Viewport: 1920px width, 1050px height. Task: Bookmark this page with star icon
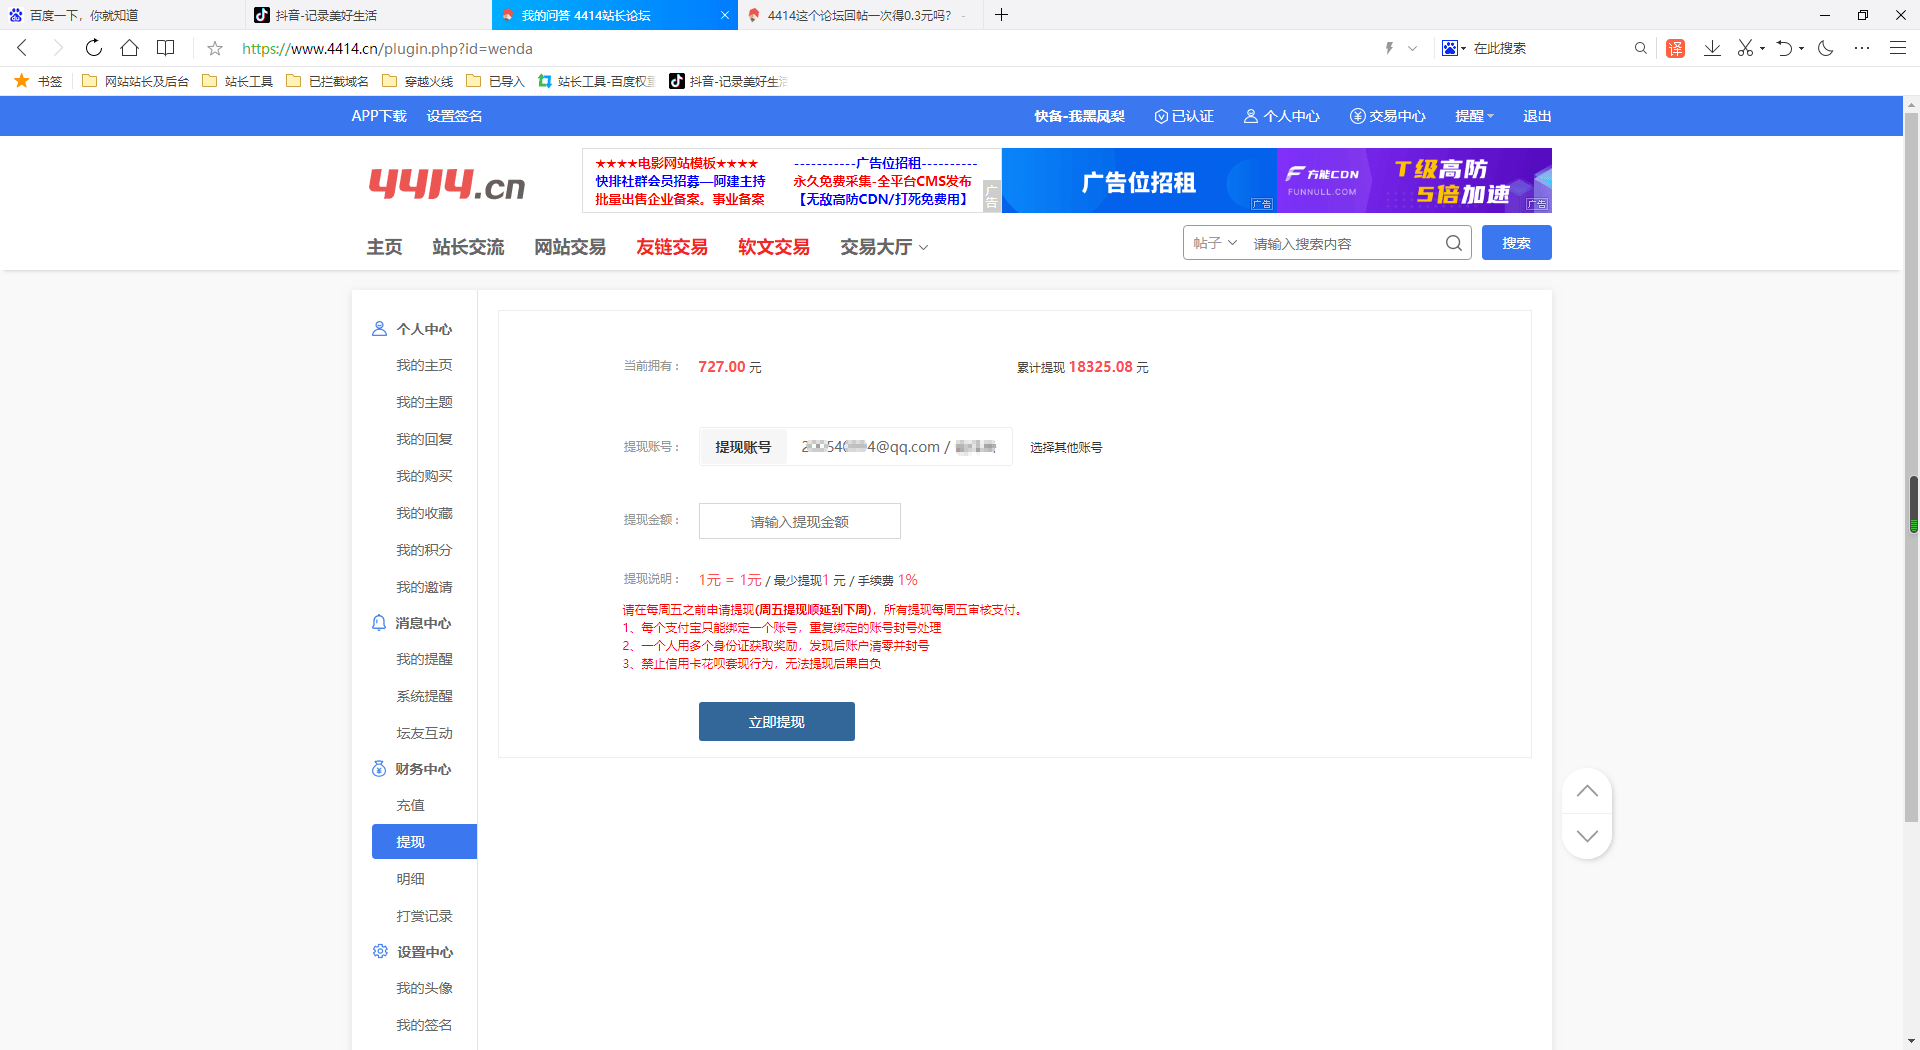[215, 48]
